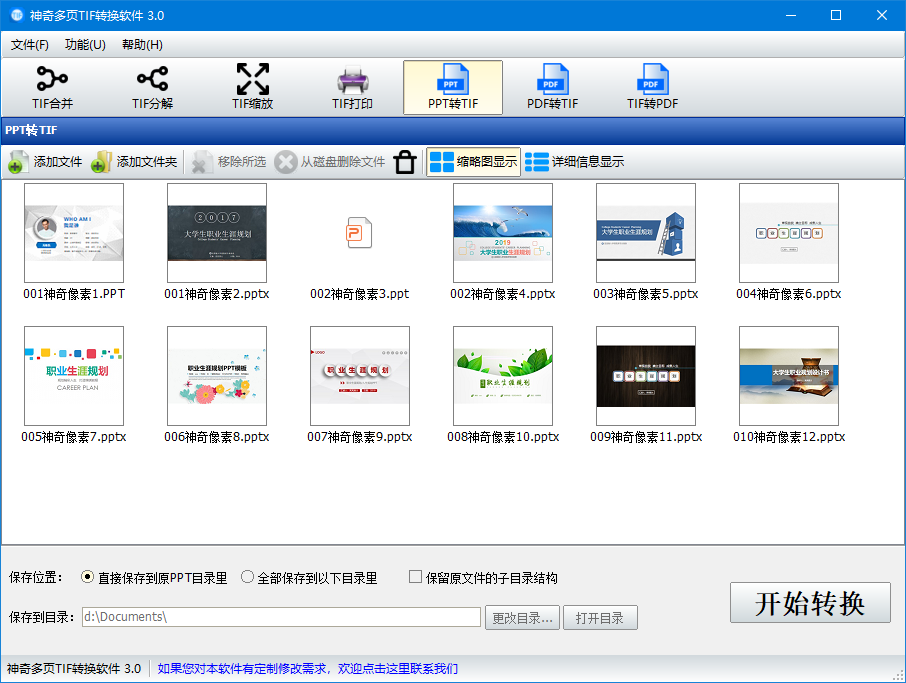Open the TIF缩放 resize tool
The width and height of the screenshot is (906, 683).
click(253, 87)
